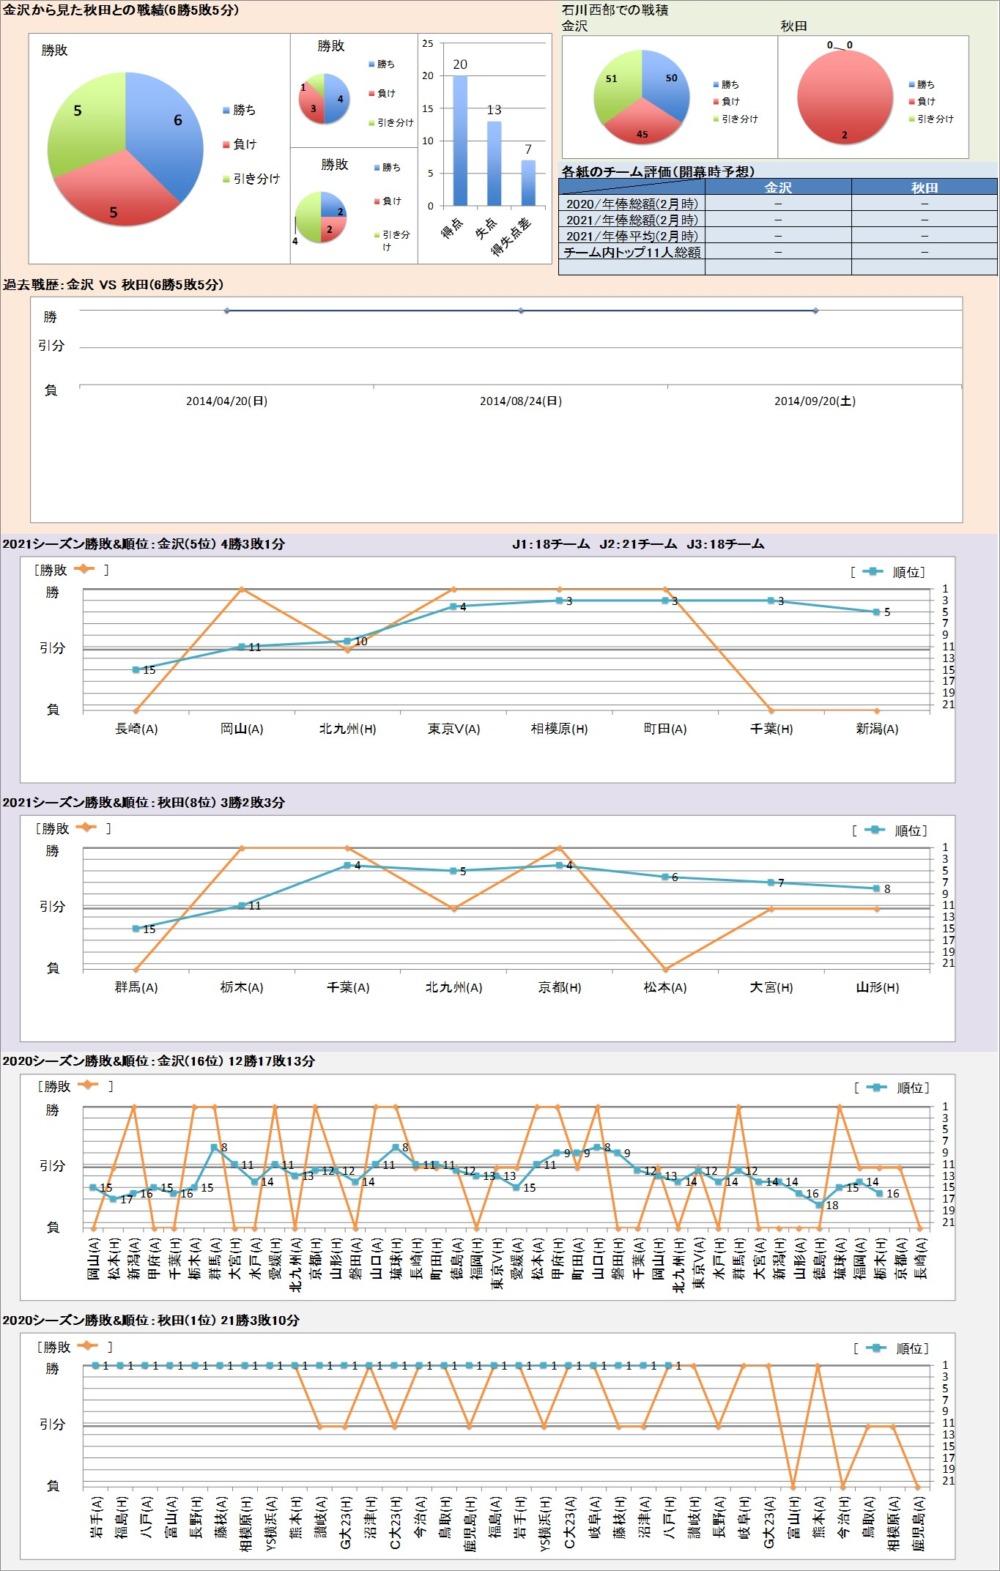
Task: Click orange 勝敗 legend marker in 2020 秋田 chart
Action: click(x=88, y=1346)
